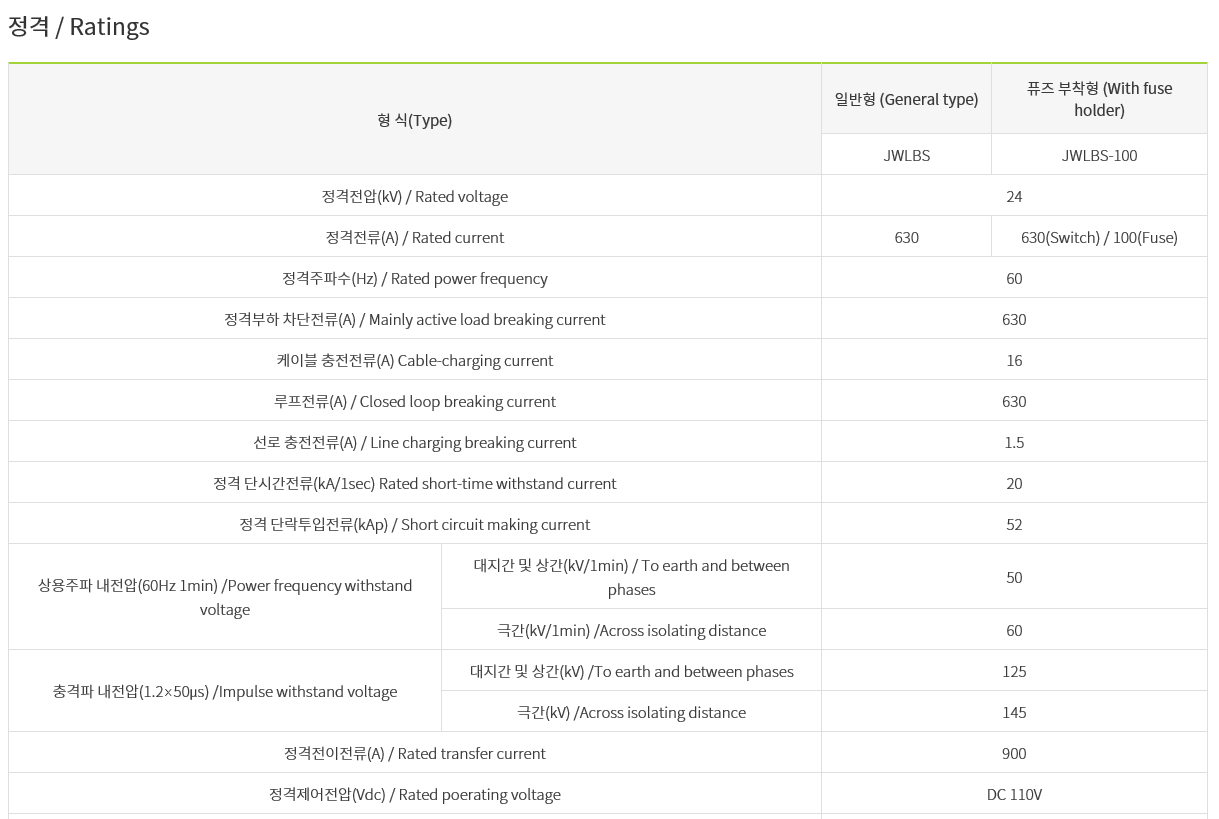This screenshot has height=819, width=1219.
Task: Select the short circuit making current value 52
Action: click(x=1014, y=524)
